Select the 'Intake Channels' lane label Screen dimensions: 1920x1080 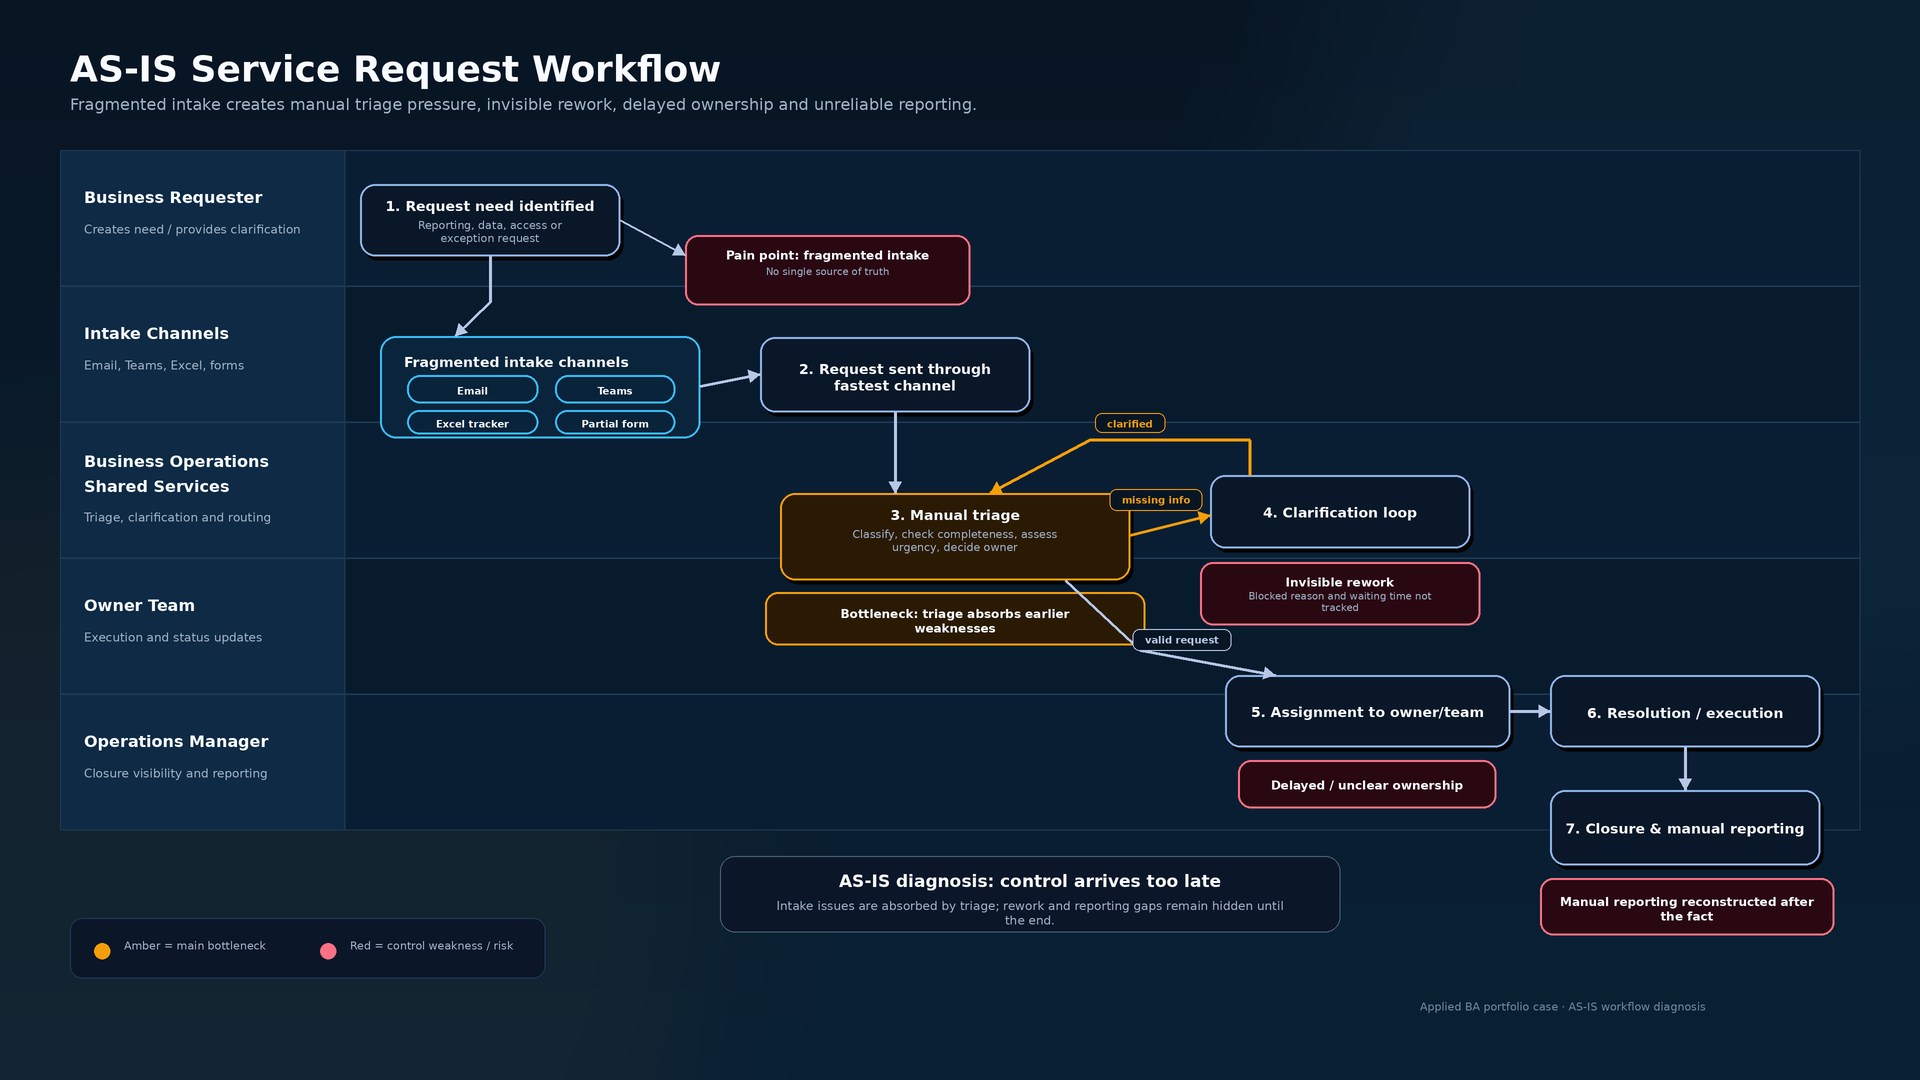point(156,334)
